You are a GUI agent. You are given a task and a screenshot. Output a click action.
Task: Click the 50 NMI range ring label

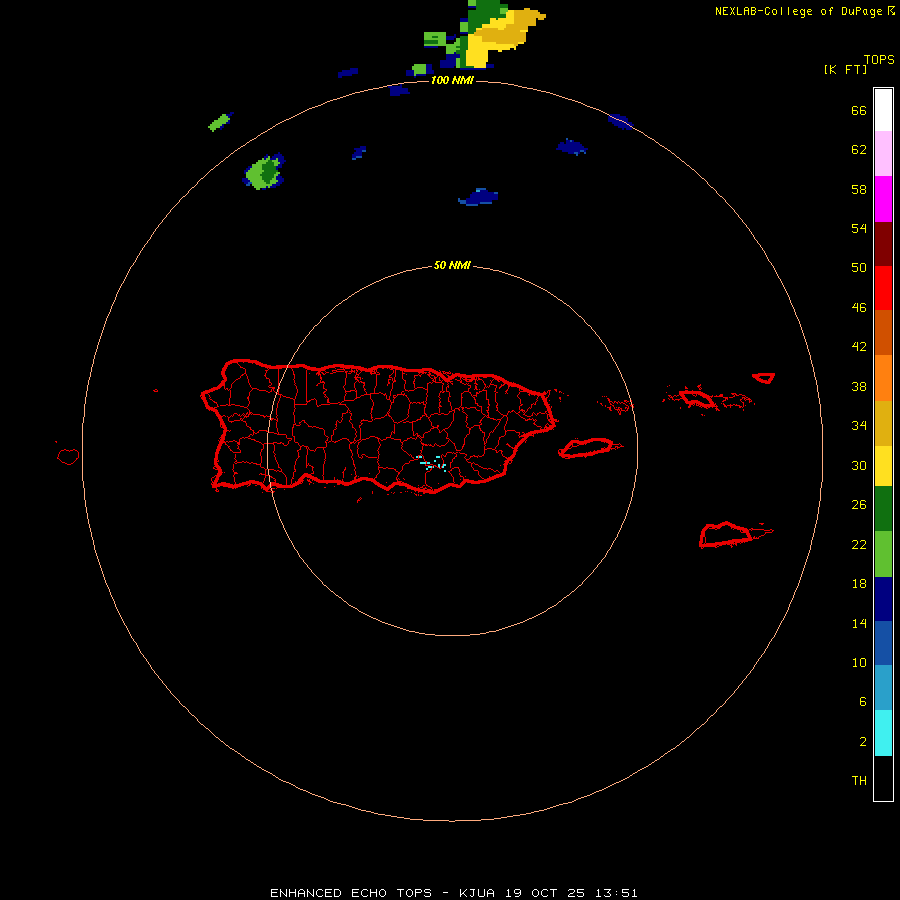452,265
